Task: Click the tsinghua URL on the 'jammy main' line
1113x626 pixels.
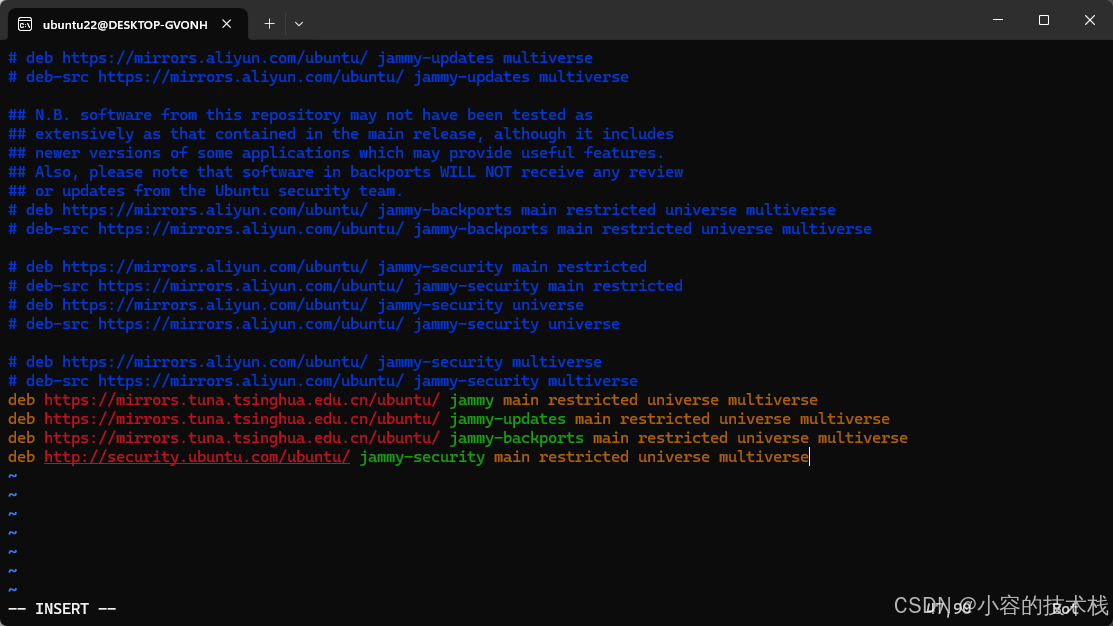Action: (242, 400)
